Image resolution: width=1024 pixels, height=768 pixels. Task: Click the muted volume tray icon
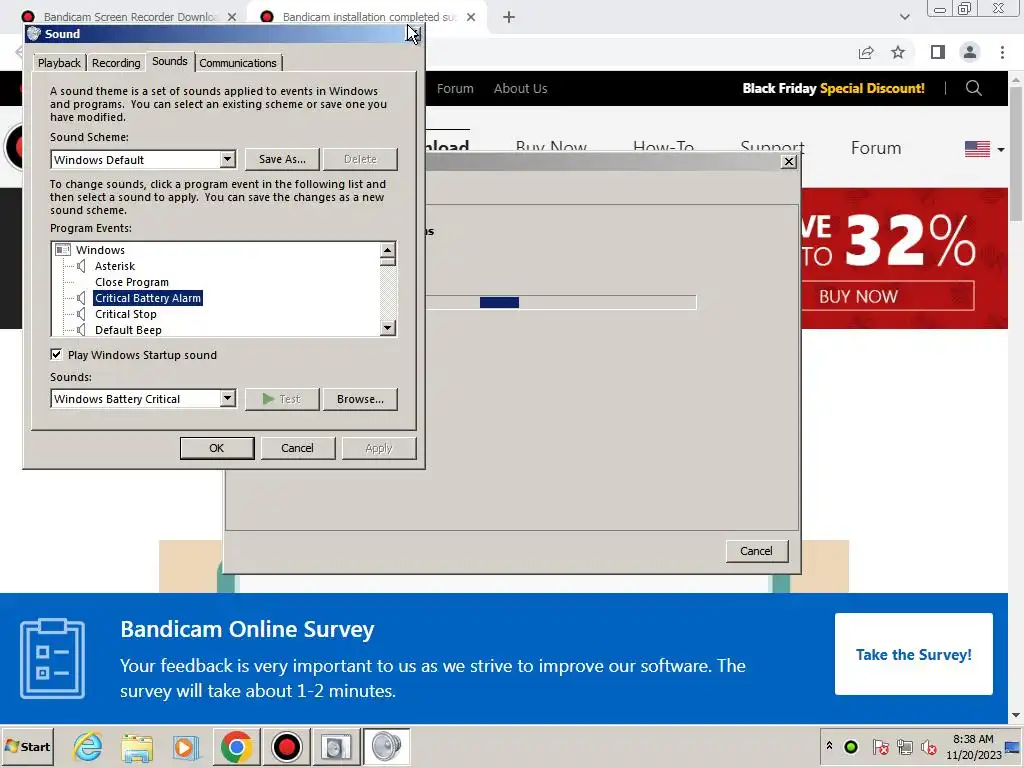[929, 746]
